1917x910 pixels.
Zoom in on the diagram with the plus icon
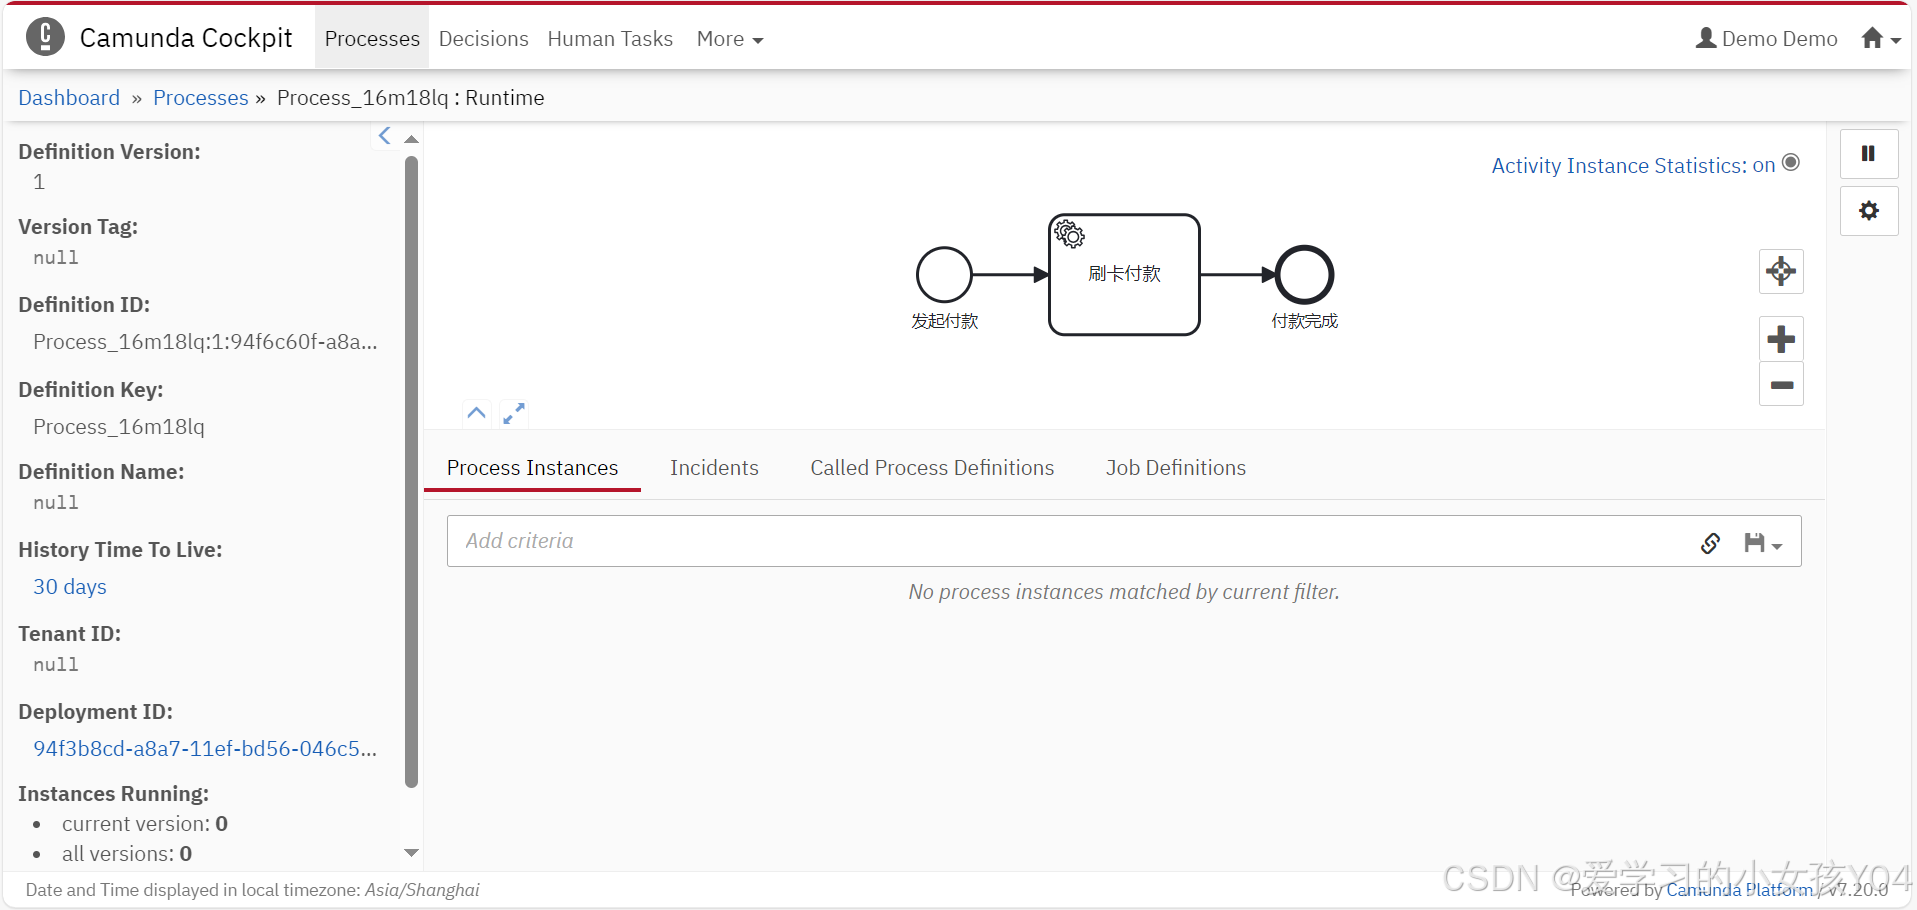(1780, 338)
